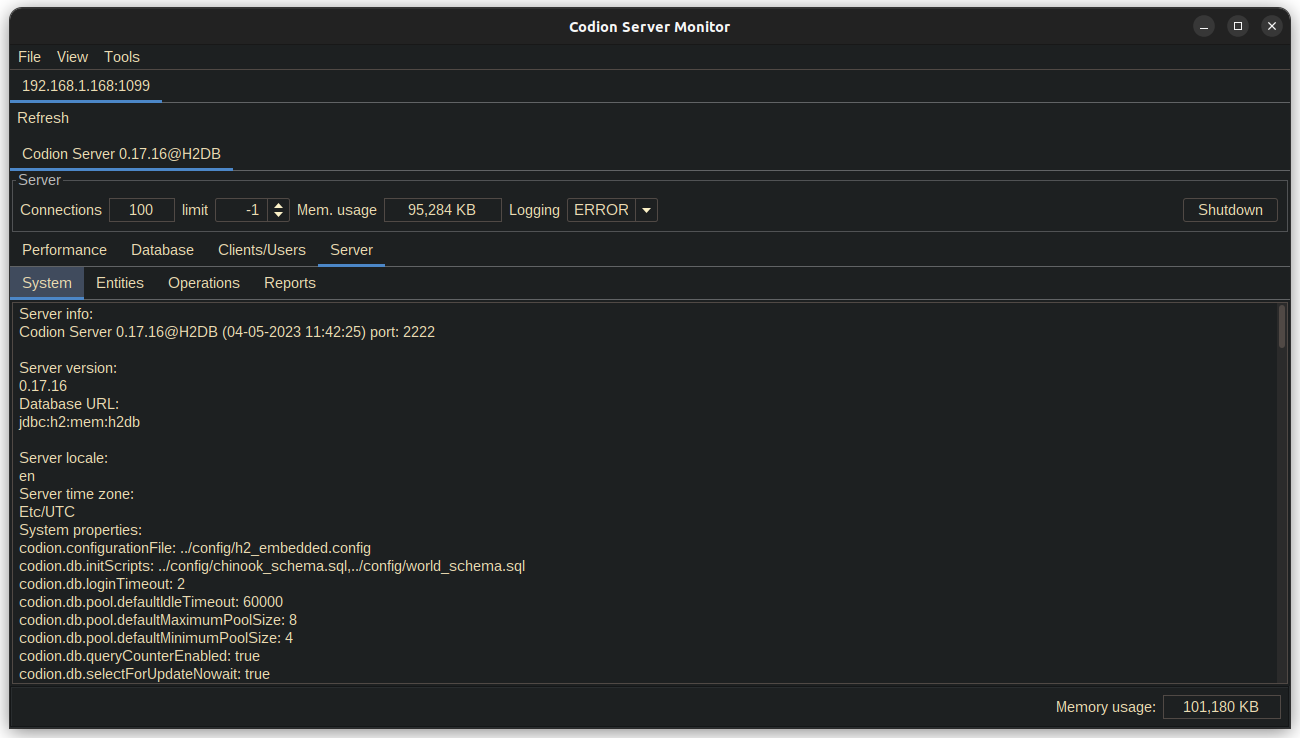1300x738 pixels.
Task: Open the Clients/Users tab
Action: [x=262, y=250]
